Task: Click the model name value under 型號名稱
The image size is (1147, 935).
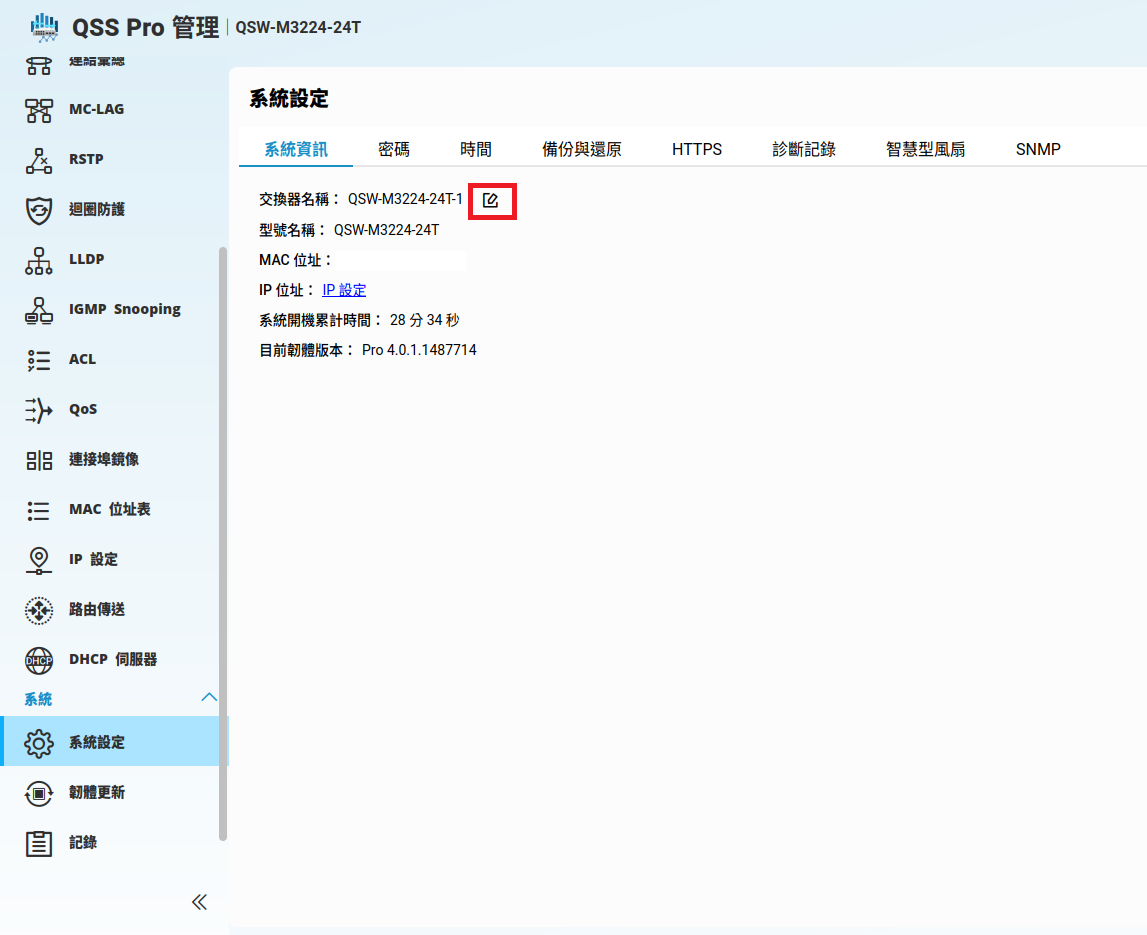Action: [386, 230]
